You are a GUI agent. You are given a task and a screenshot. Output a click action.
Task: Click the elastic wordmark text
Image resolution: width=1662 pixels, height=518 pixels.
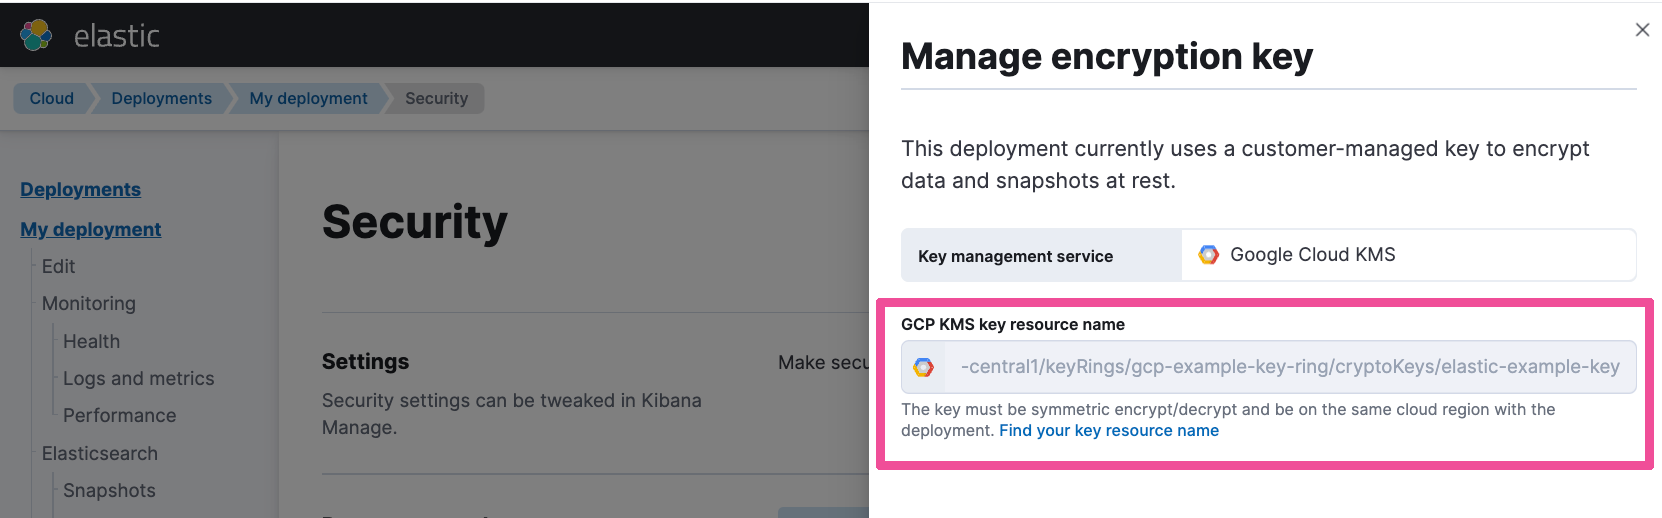tap(117, 36)
